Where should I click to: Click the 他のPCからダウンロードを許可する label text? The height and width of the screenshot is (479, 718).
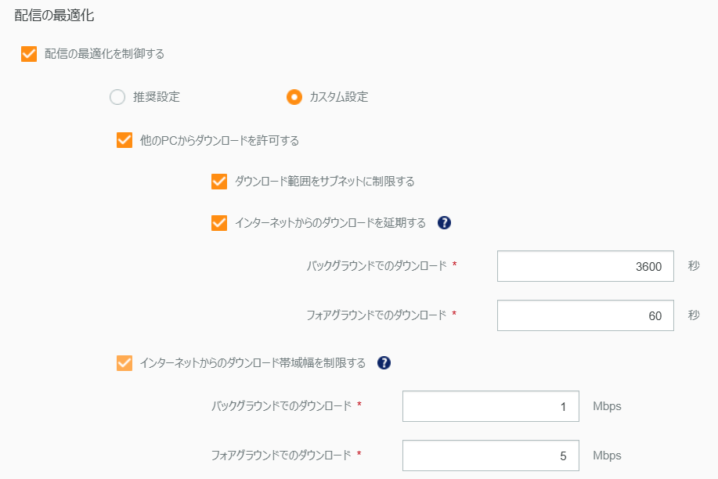[219, 141]
